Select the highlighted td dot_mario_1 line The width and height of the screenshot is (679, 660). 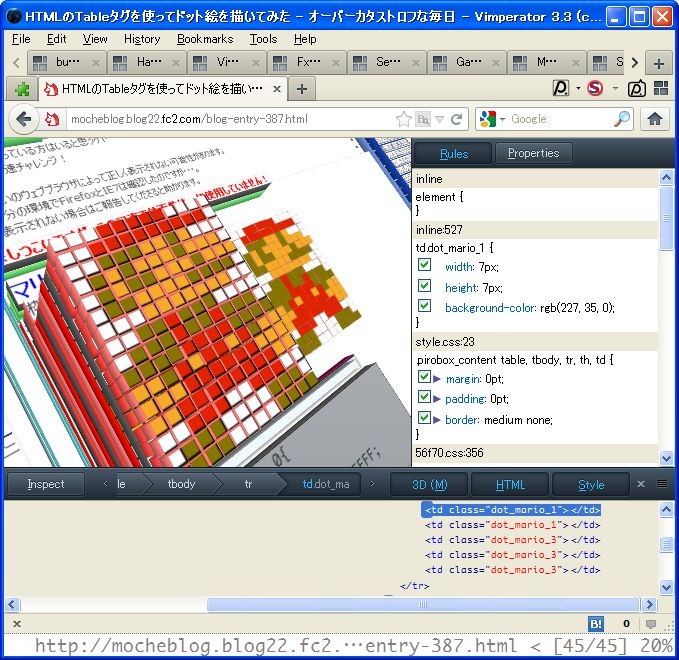coord(512,510)
